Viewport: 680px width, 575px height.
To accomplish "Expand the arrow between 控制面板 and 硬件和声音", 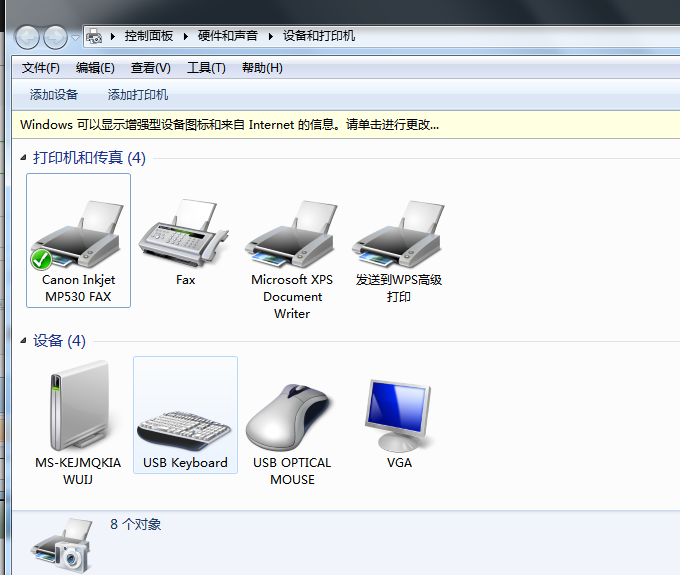I will (x=186, y=36).
